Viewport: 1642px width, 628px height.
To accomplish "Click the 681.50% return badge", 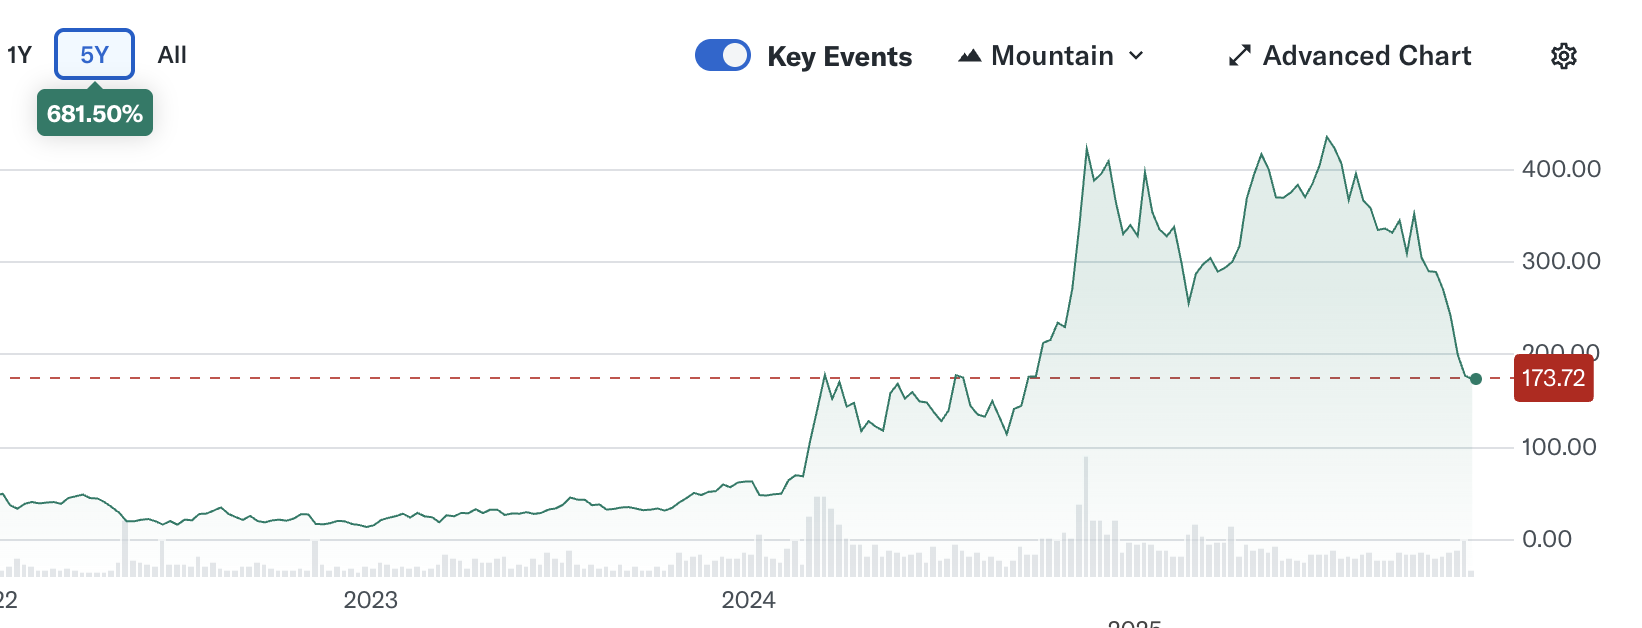I will point(95,114).
